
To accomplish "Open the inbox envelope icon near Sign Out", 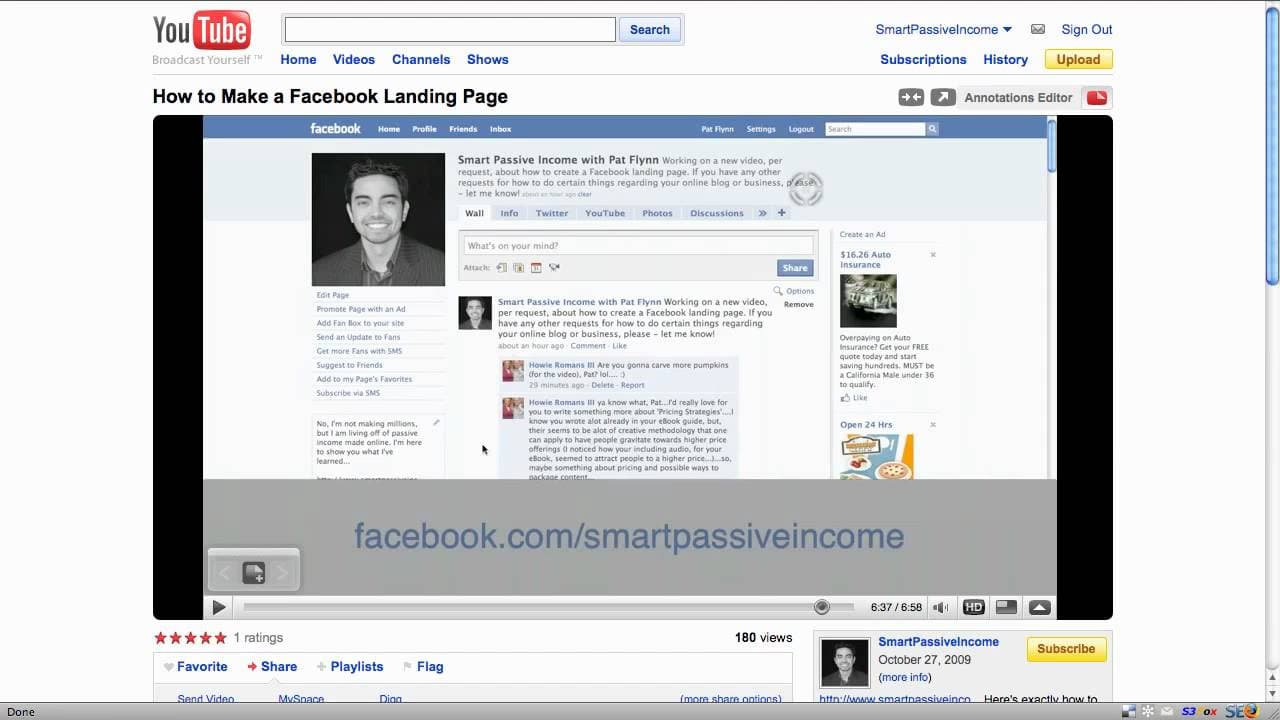I will coord(1038,29).
